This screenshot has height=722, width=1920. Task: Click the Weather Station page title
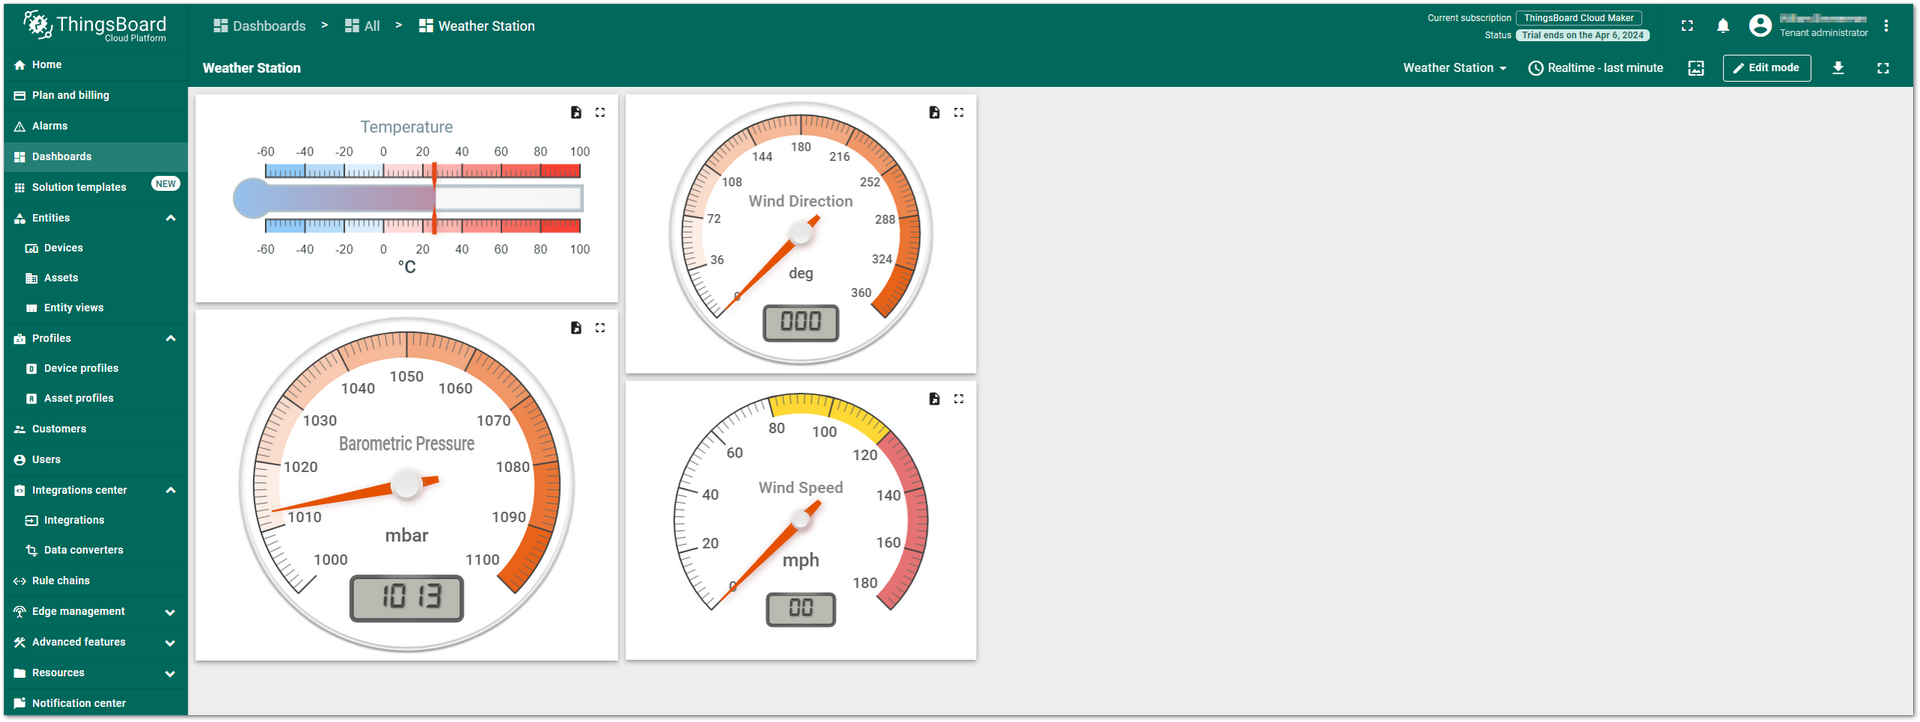pos(252,68)
